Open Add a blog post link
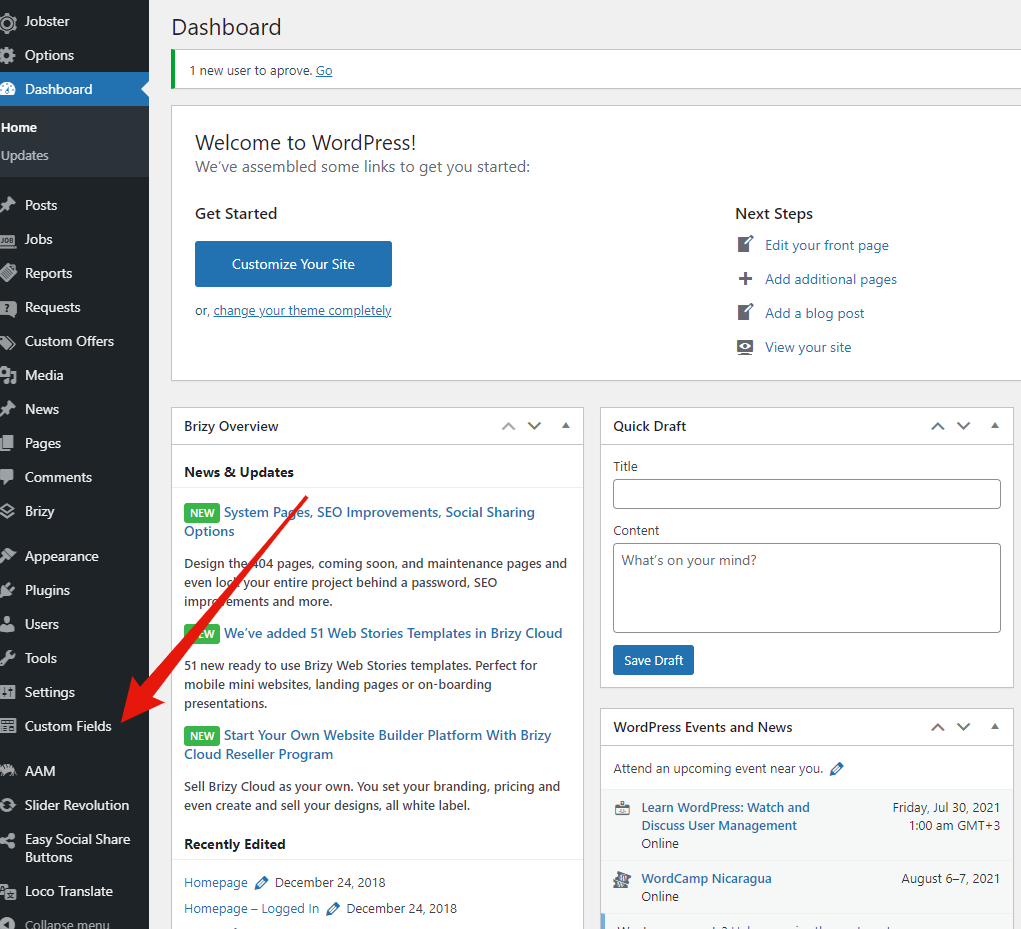Screen dimensions: 1021x929 [x=814, y=313]
